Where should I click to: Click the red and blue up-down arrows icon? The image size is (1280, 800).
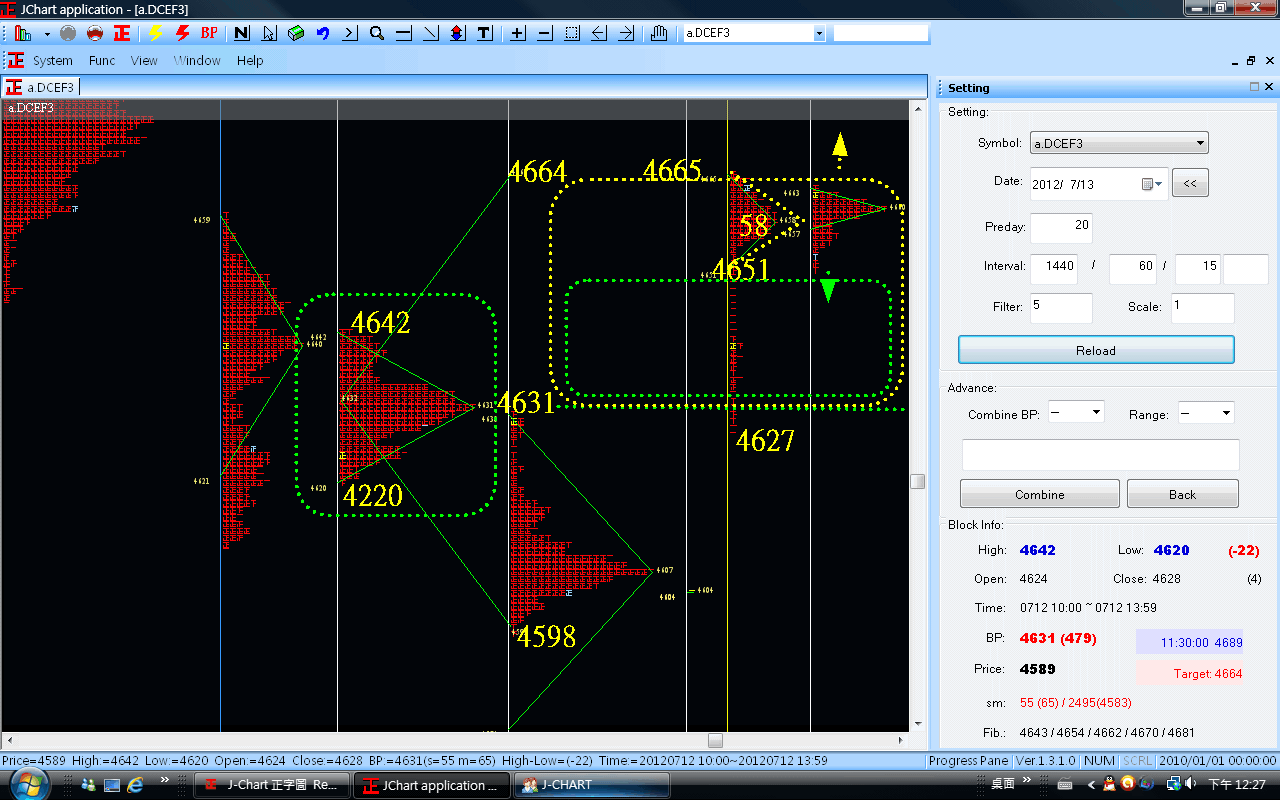(x=458, y=33)
